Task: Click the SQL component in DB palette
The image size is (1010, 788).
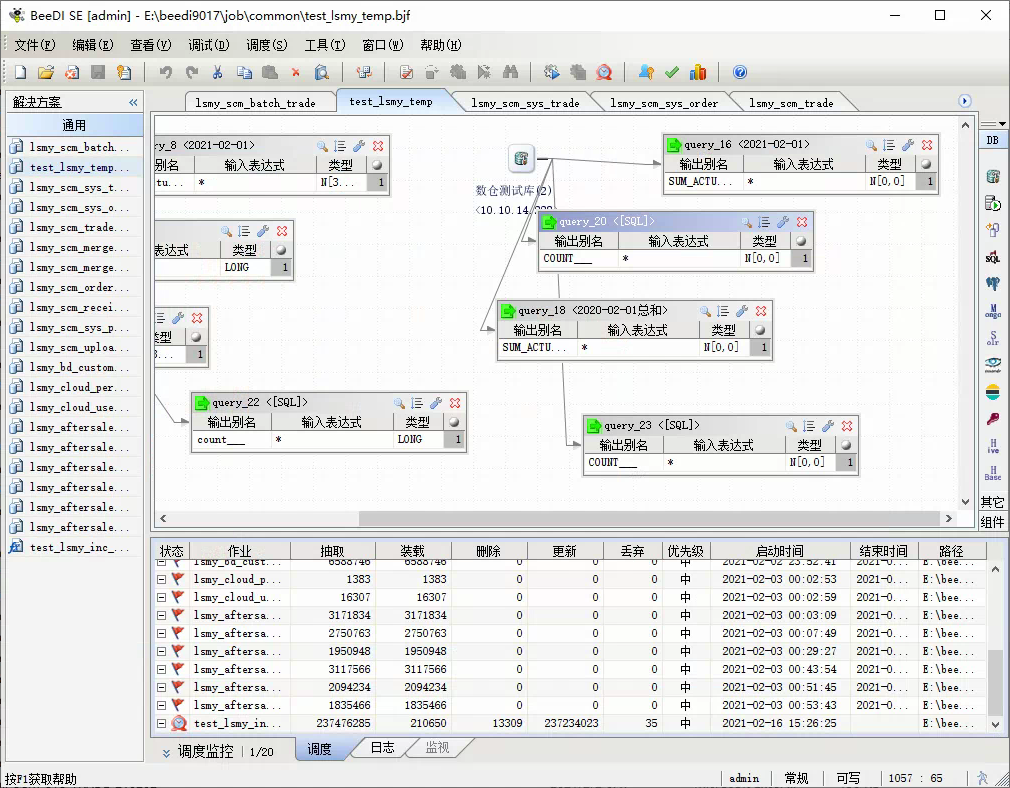Action: pos(993,257)
